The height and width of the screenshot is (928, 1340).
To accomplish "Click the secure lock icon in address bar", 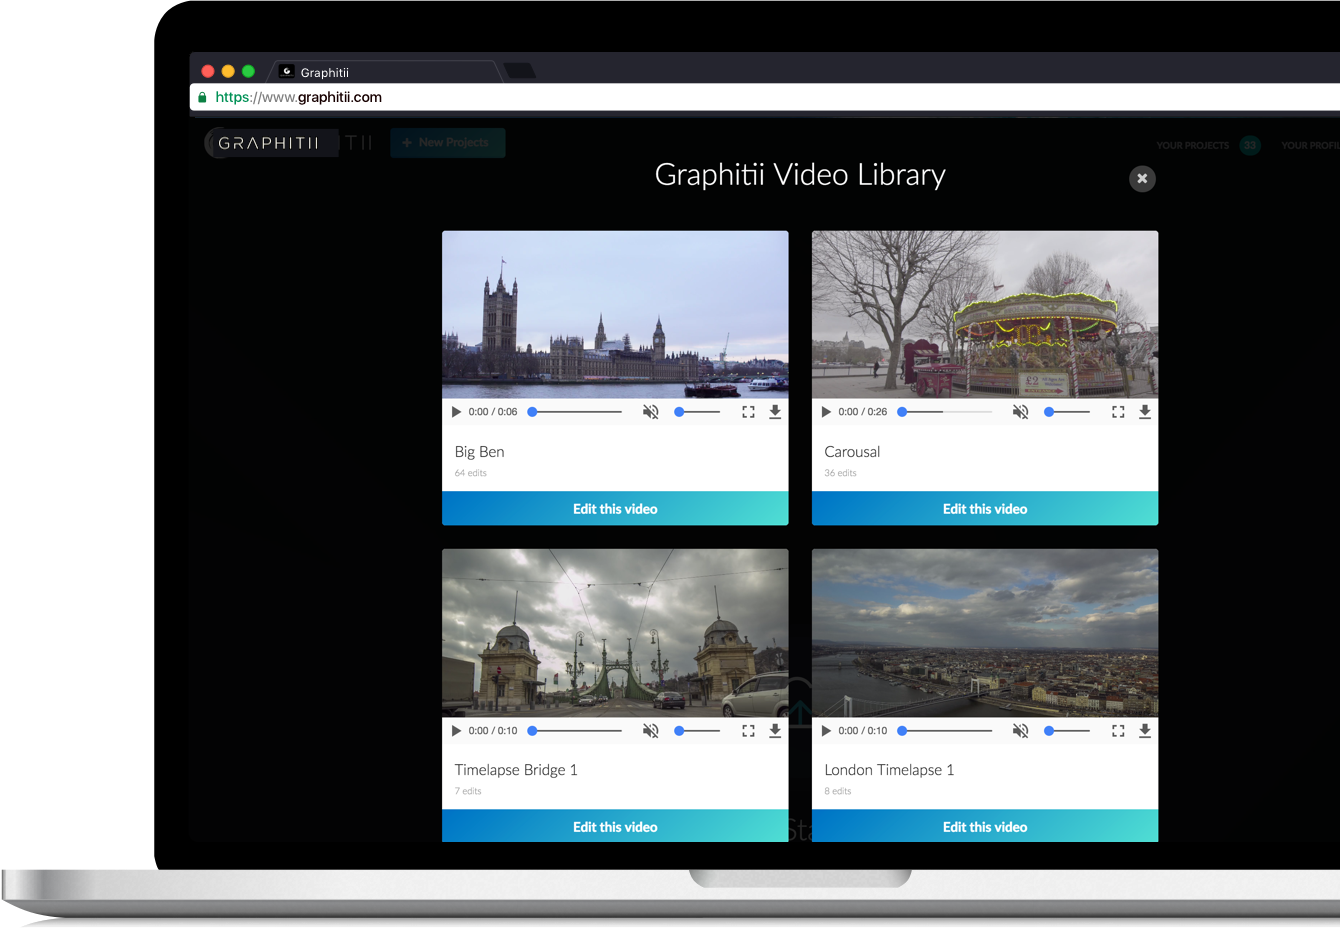I will tap(202, 97).
